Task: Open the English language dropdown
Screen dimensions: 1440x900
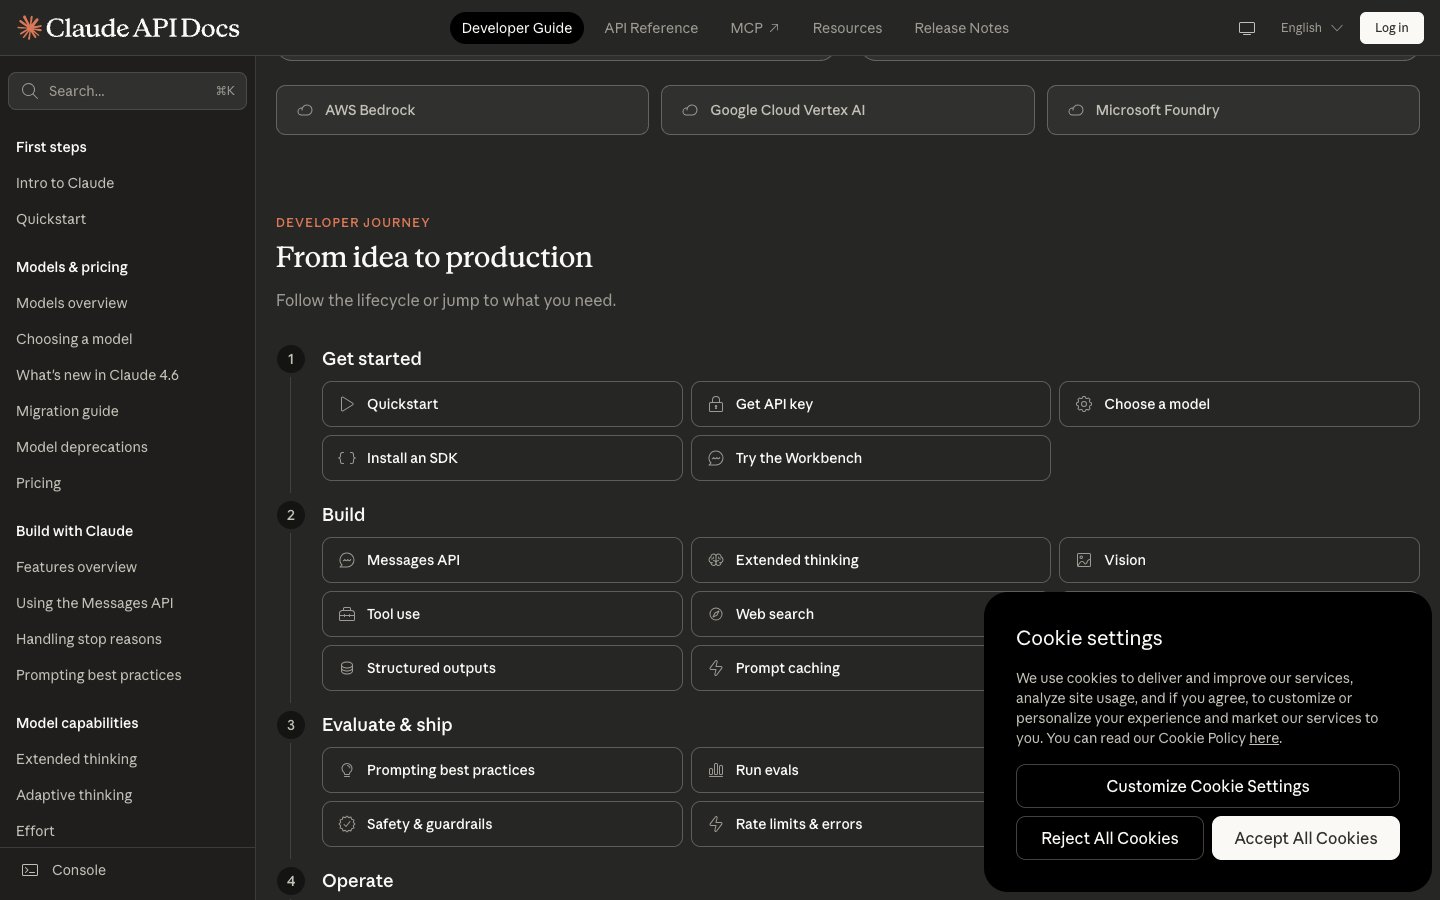Action: pos(1311,28)
